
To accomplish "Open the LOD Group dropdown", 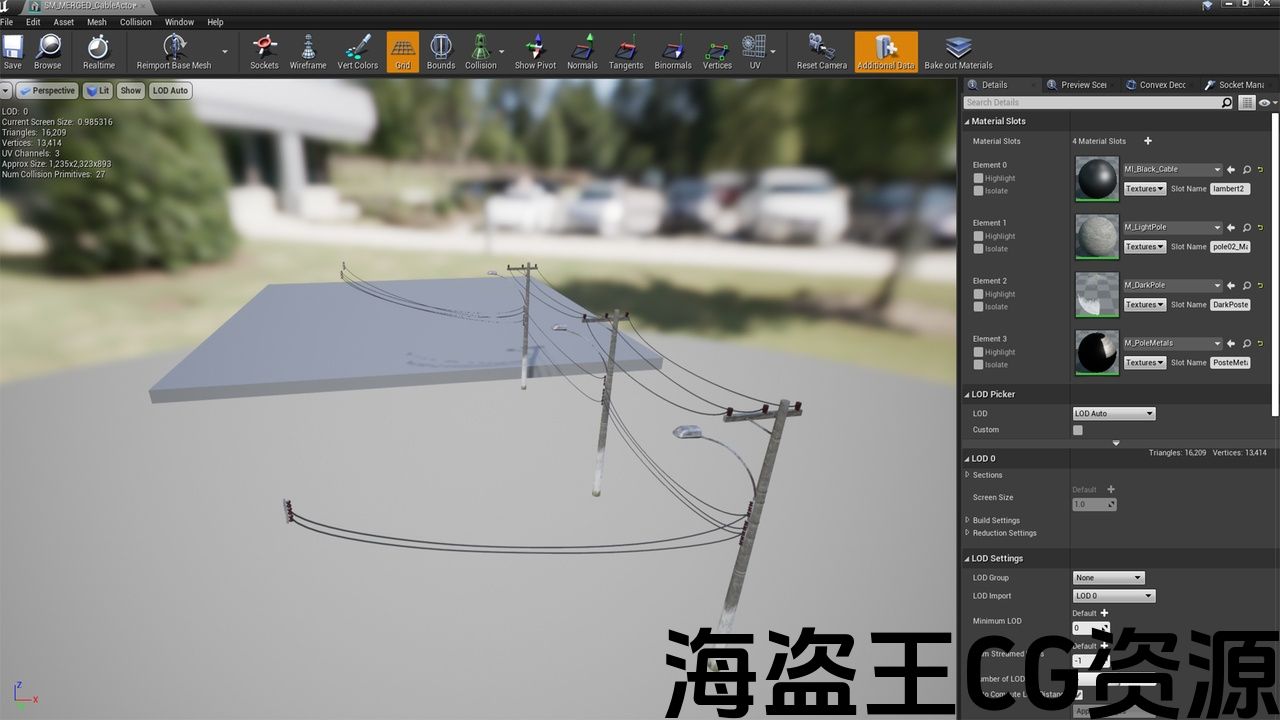I will (1108, 578).
